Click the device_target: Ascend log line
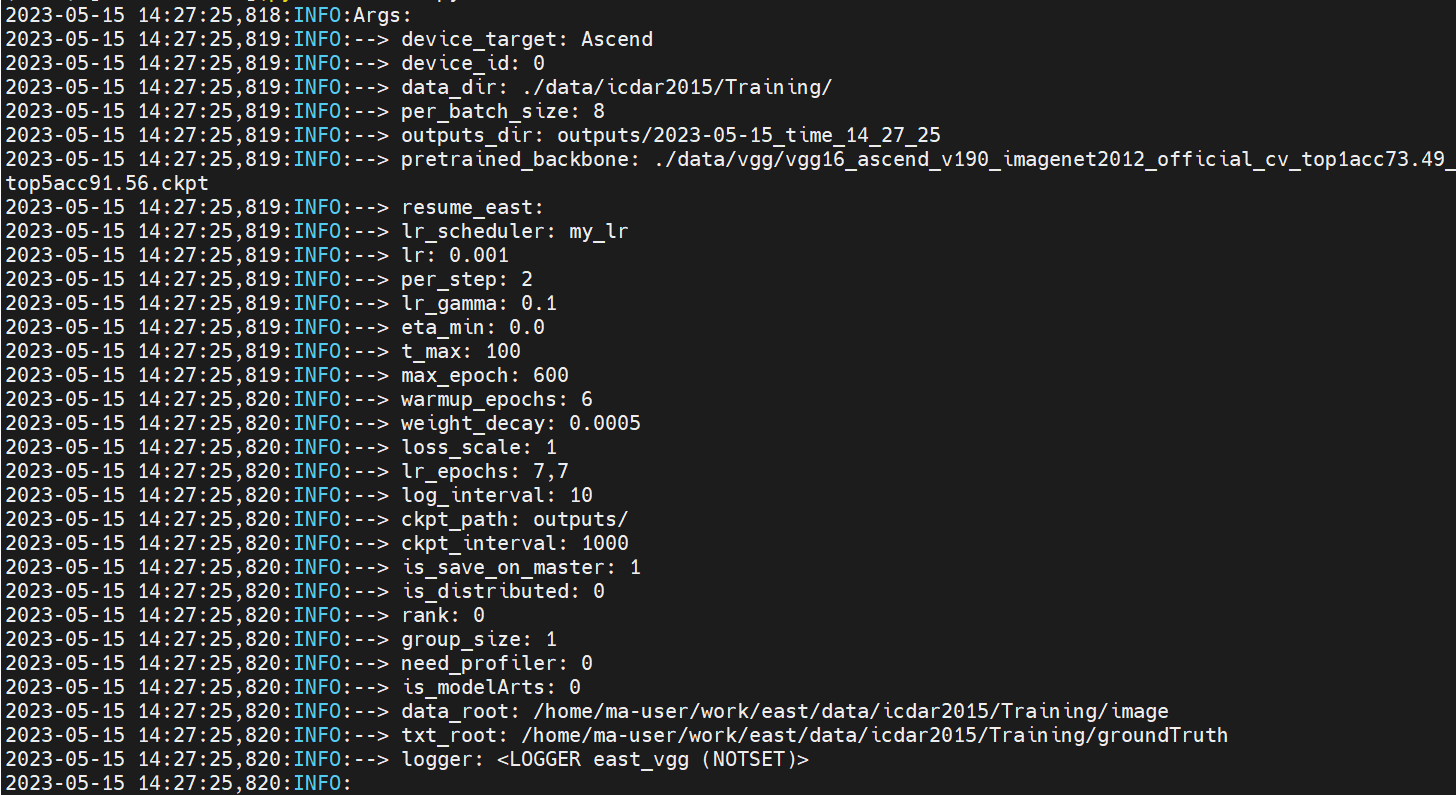The width and height of the screenshot is (1456, 795). coord(328,40)
